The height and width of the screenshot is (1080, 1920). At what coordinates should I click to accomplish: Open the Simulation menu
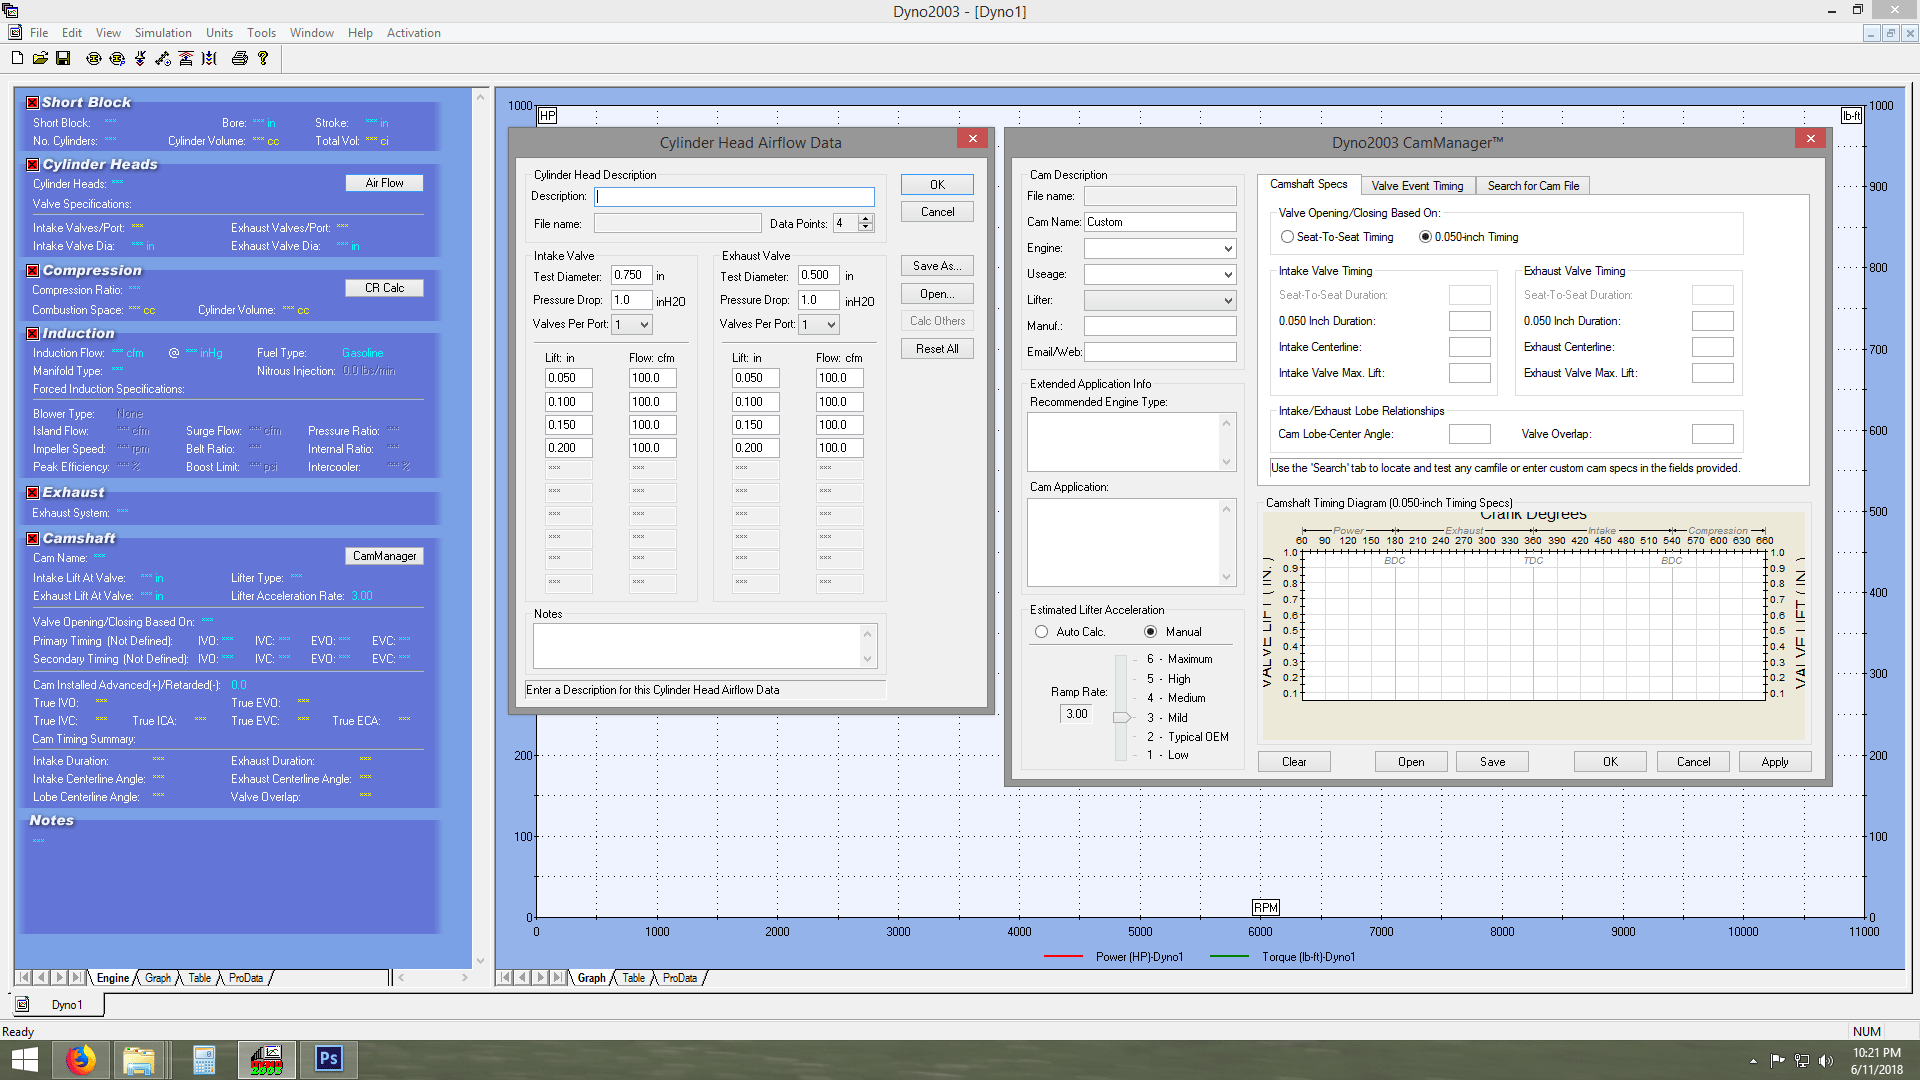tap(163, 33)
